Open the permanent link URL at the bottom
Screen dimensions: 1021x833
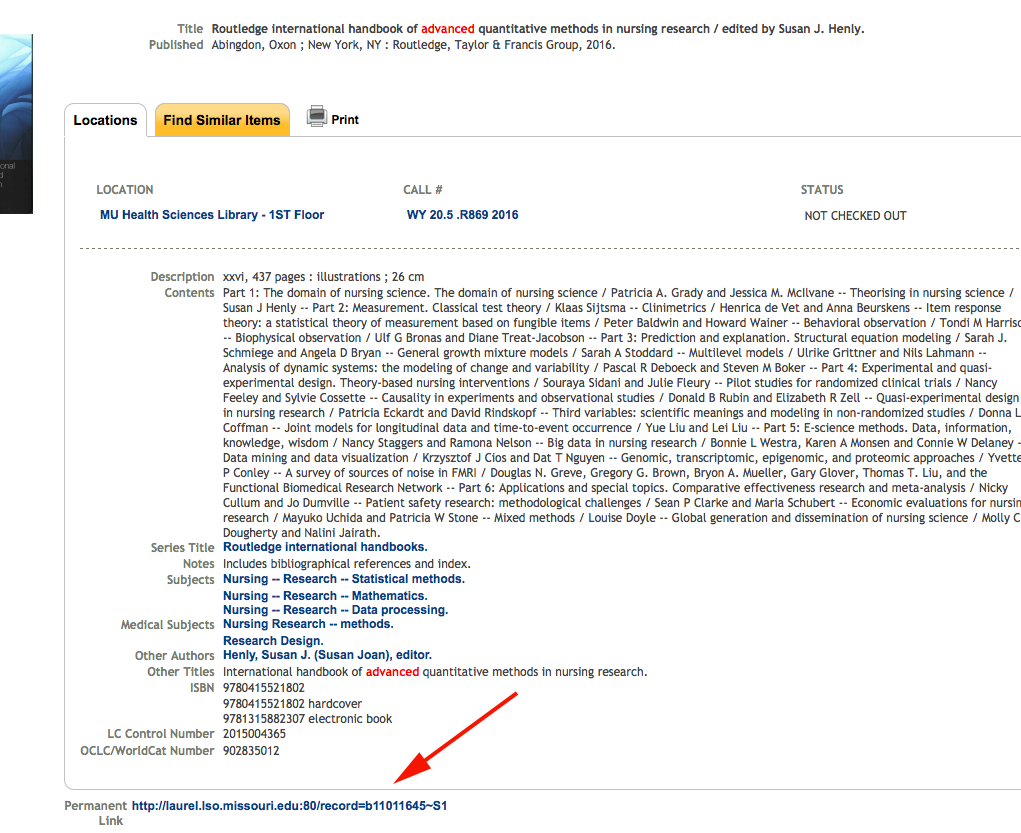pos(287,804)
